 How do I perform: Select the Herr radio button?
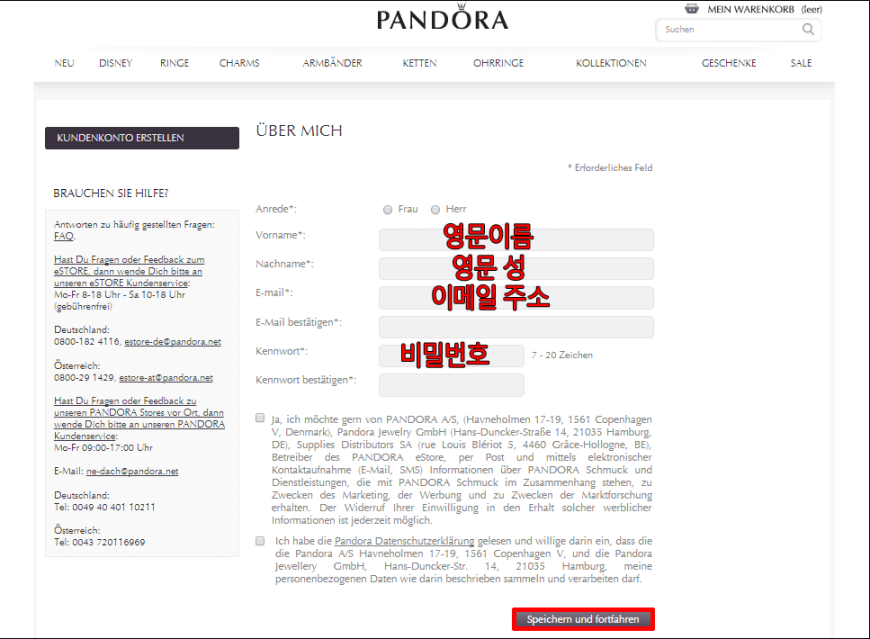coord(436,210)
